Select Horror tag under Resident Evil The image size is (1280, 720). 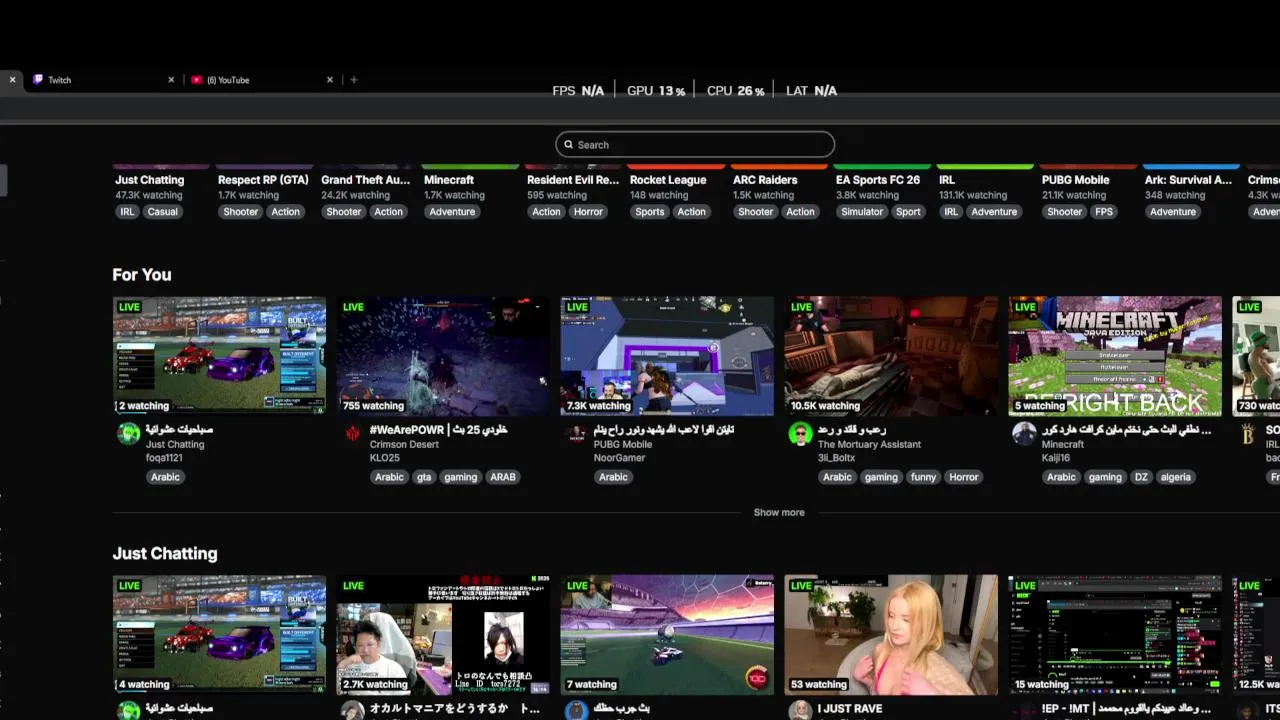click(x=588, y=212)
